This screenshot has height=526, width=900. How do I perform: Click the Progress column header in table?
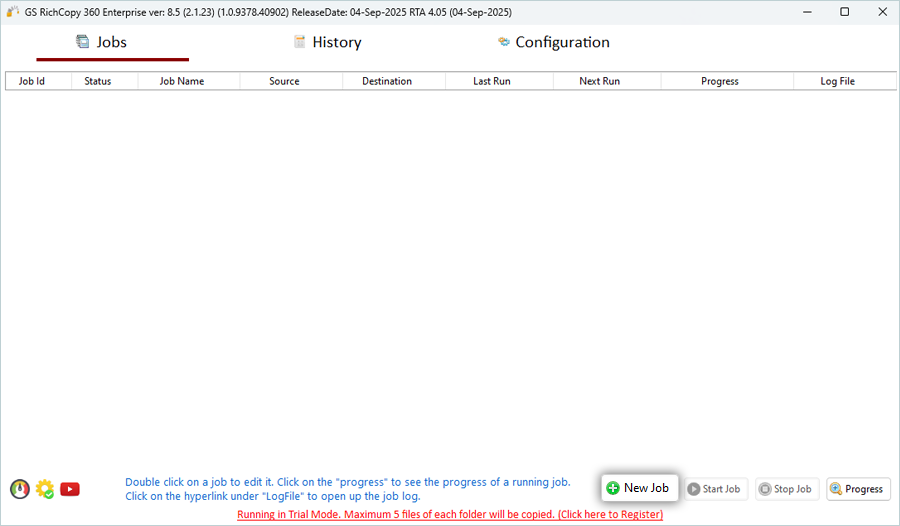click(x=720, y=81)
